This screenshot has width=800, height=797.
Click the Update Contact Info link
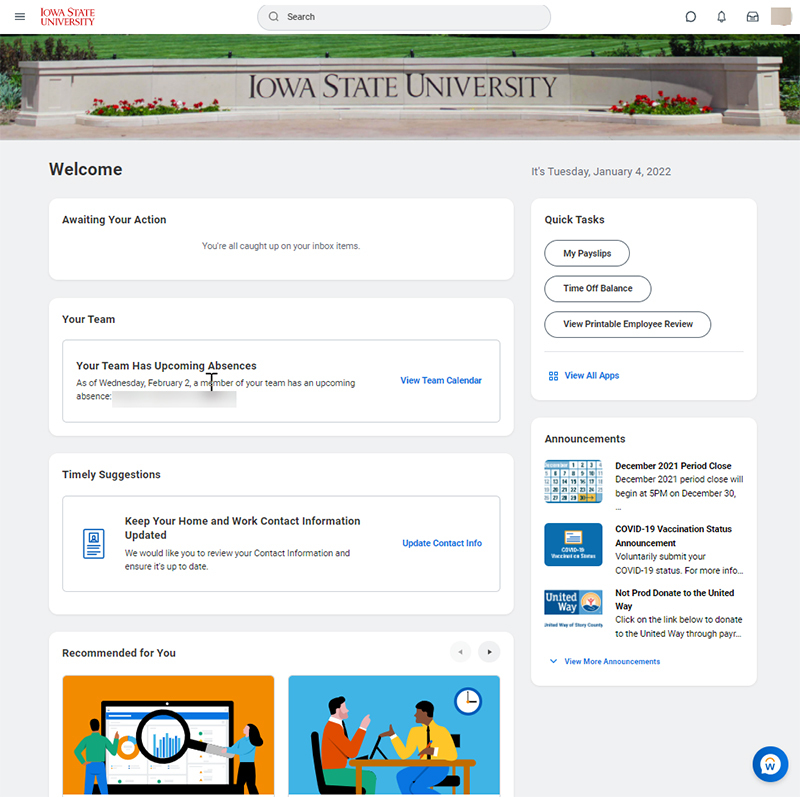tap(442, 543)
